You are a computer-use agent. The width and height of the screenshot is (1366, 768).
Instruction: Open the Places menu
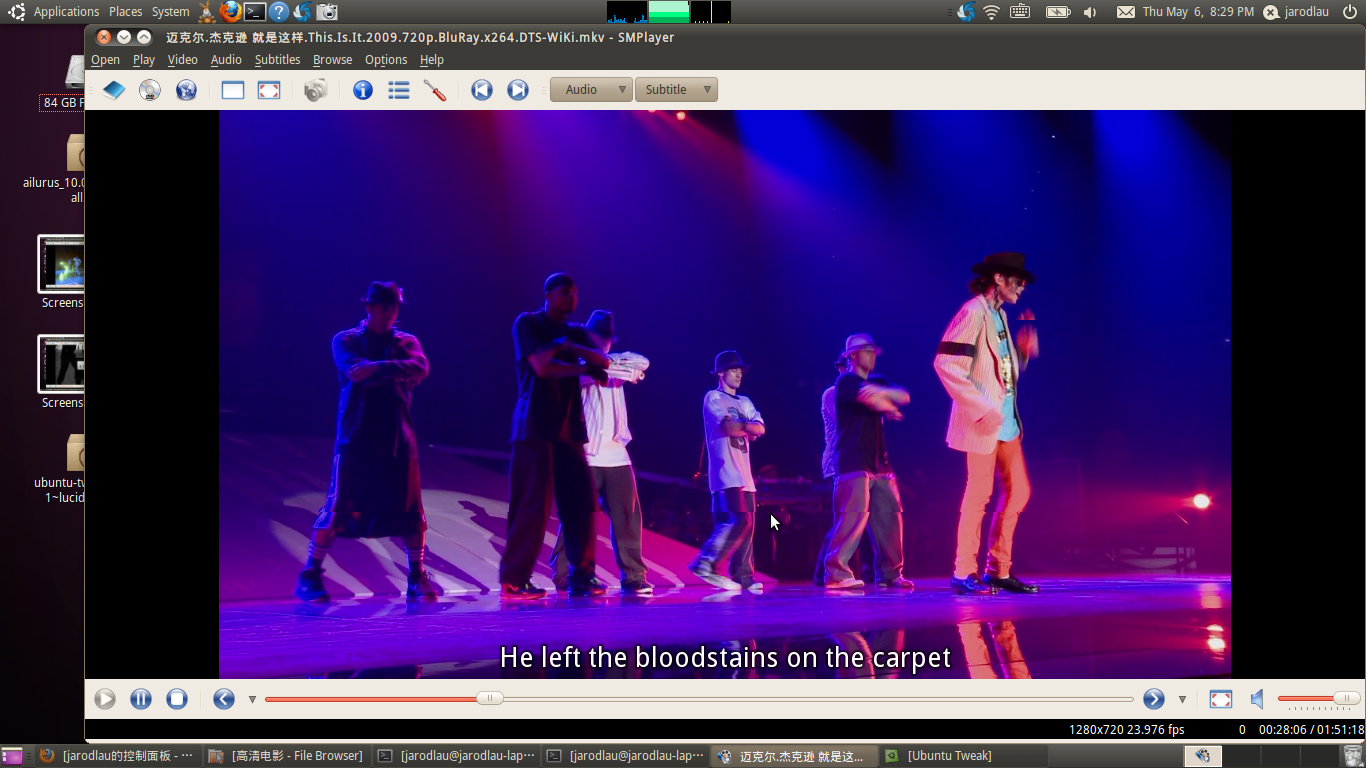click(126, 12)
